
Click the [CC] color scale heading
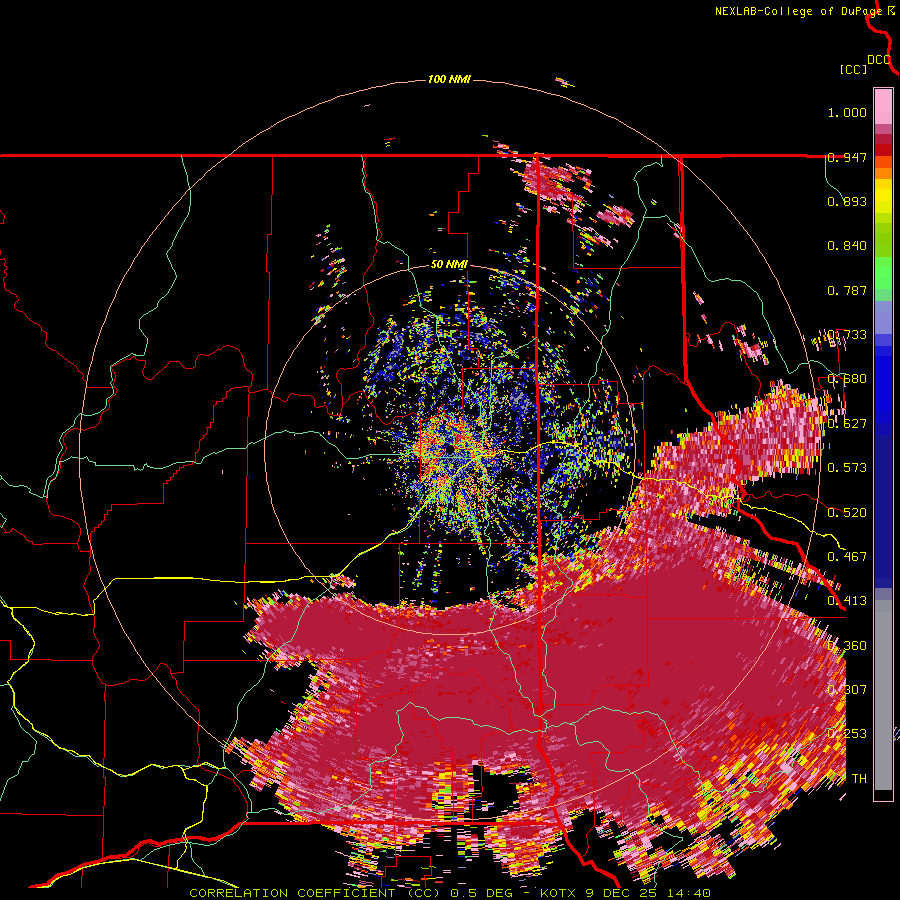click(853, 69)
